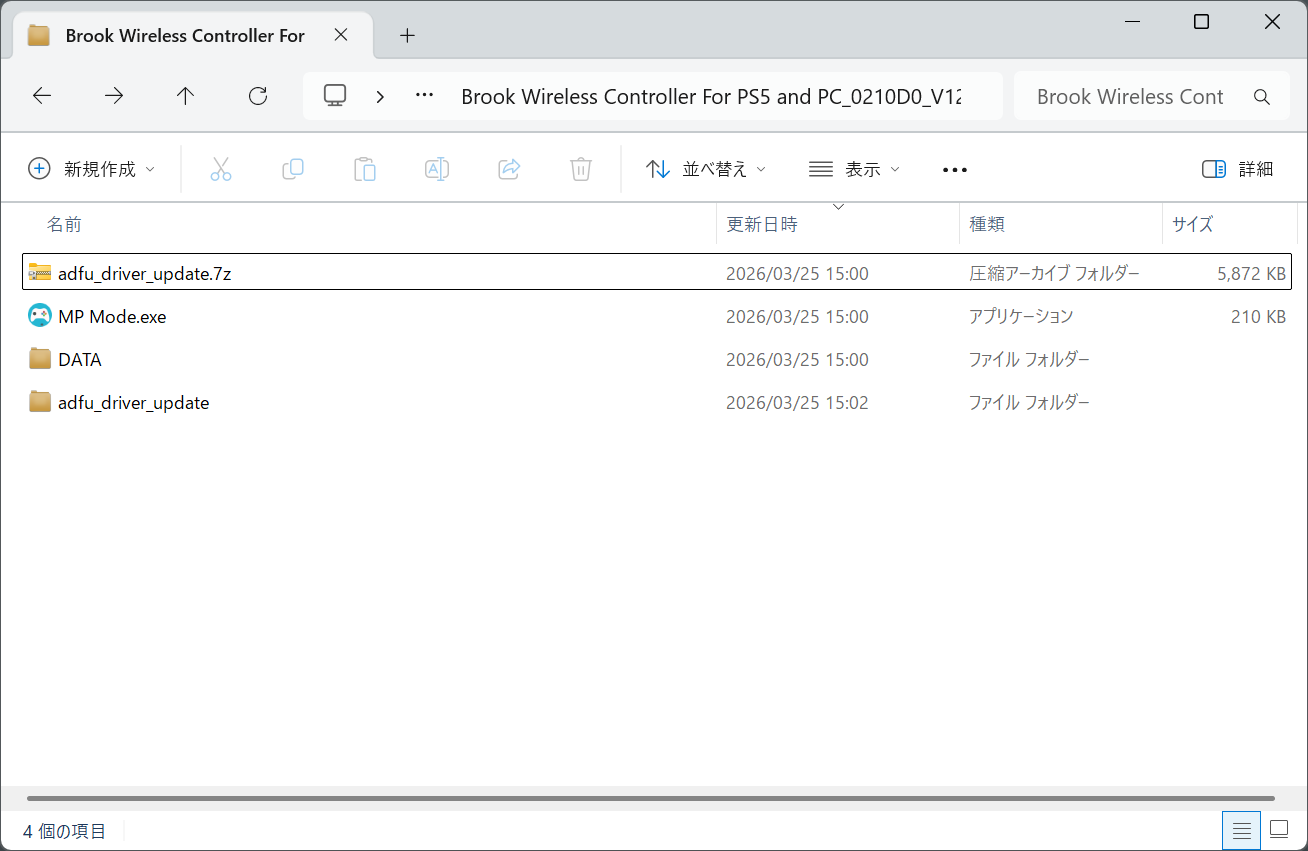Screen dimensions: 1308x851
Task: Click the Back navigation arrow
Action: pyautogui.click(x=41, y=96)
